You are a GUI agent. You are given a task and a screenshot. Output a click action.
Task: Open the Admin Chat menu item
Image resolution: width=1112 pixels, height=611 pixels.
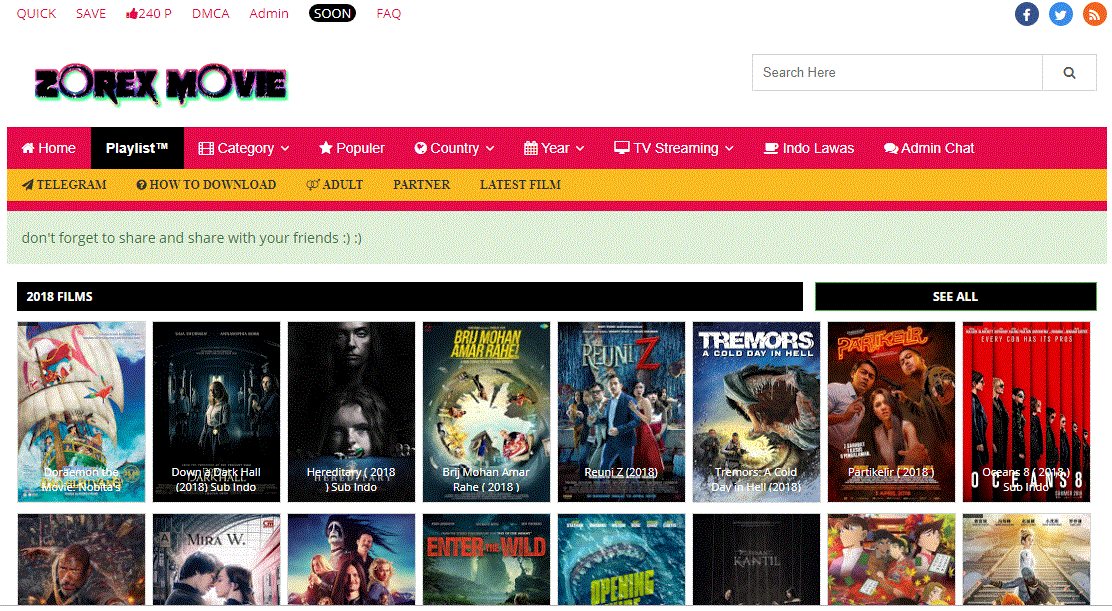pos(929,148)
